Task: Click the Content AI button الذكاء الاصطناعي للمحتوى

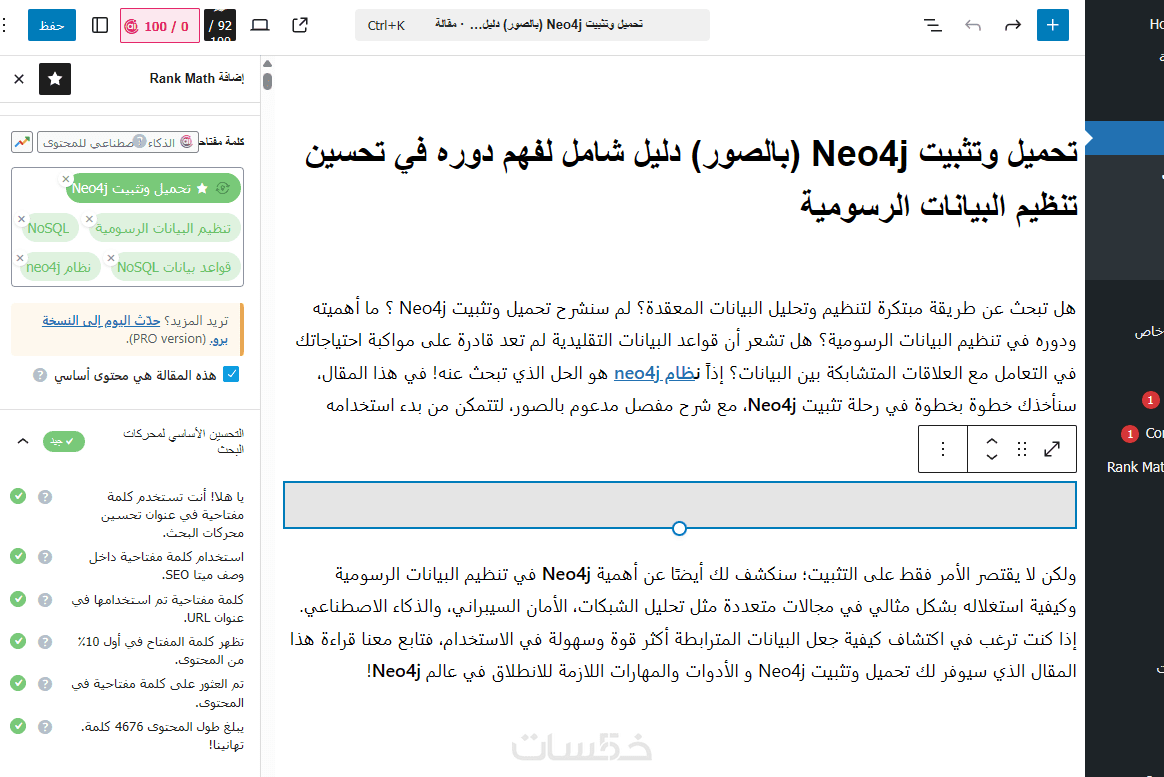Action: (x=118, y=142)
